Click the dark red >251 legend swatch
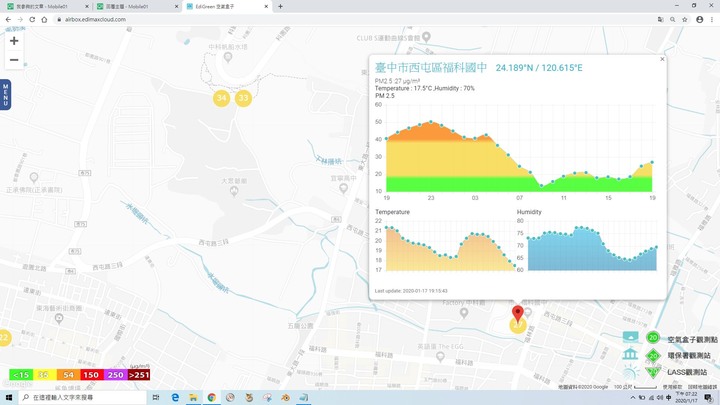 (x=139, y=375)
